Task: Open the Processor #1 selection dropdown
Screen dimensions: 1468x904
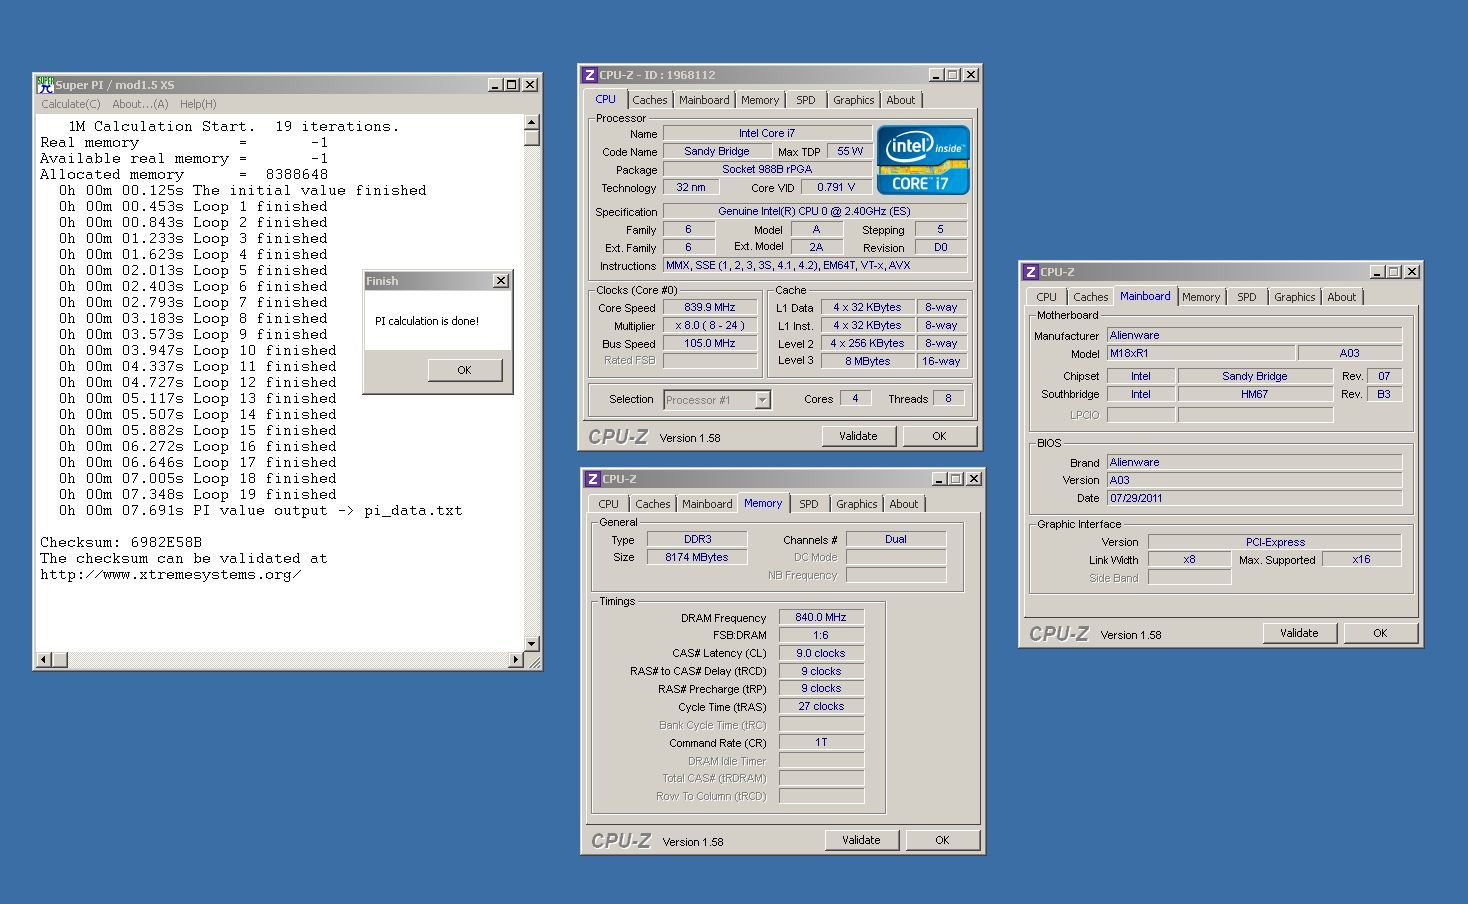Action: tap(762, 400)
